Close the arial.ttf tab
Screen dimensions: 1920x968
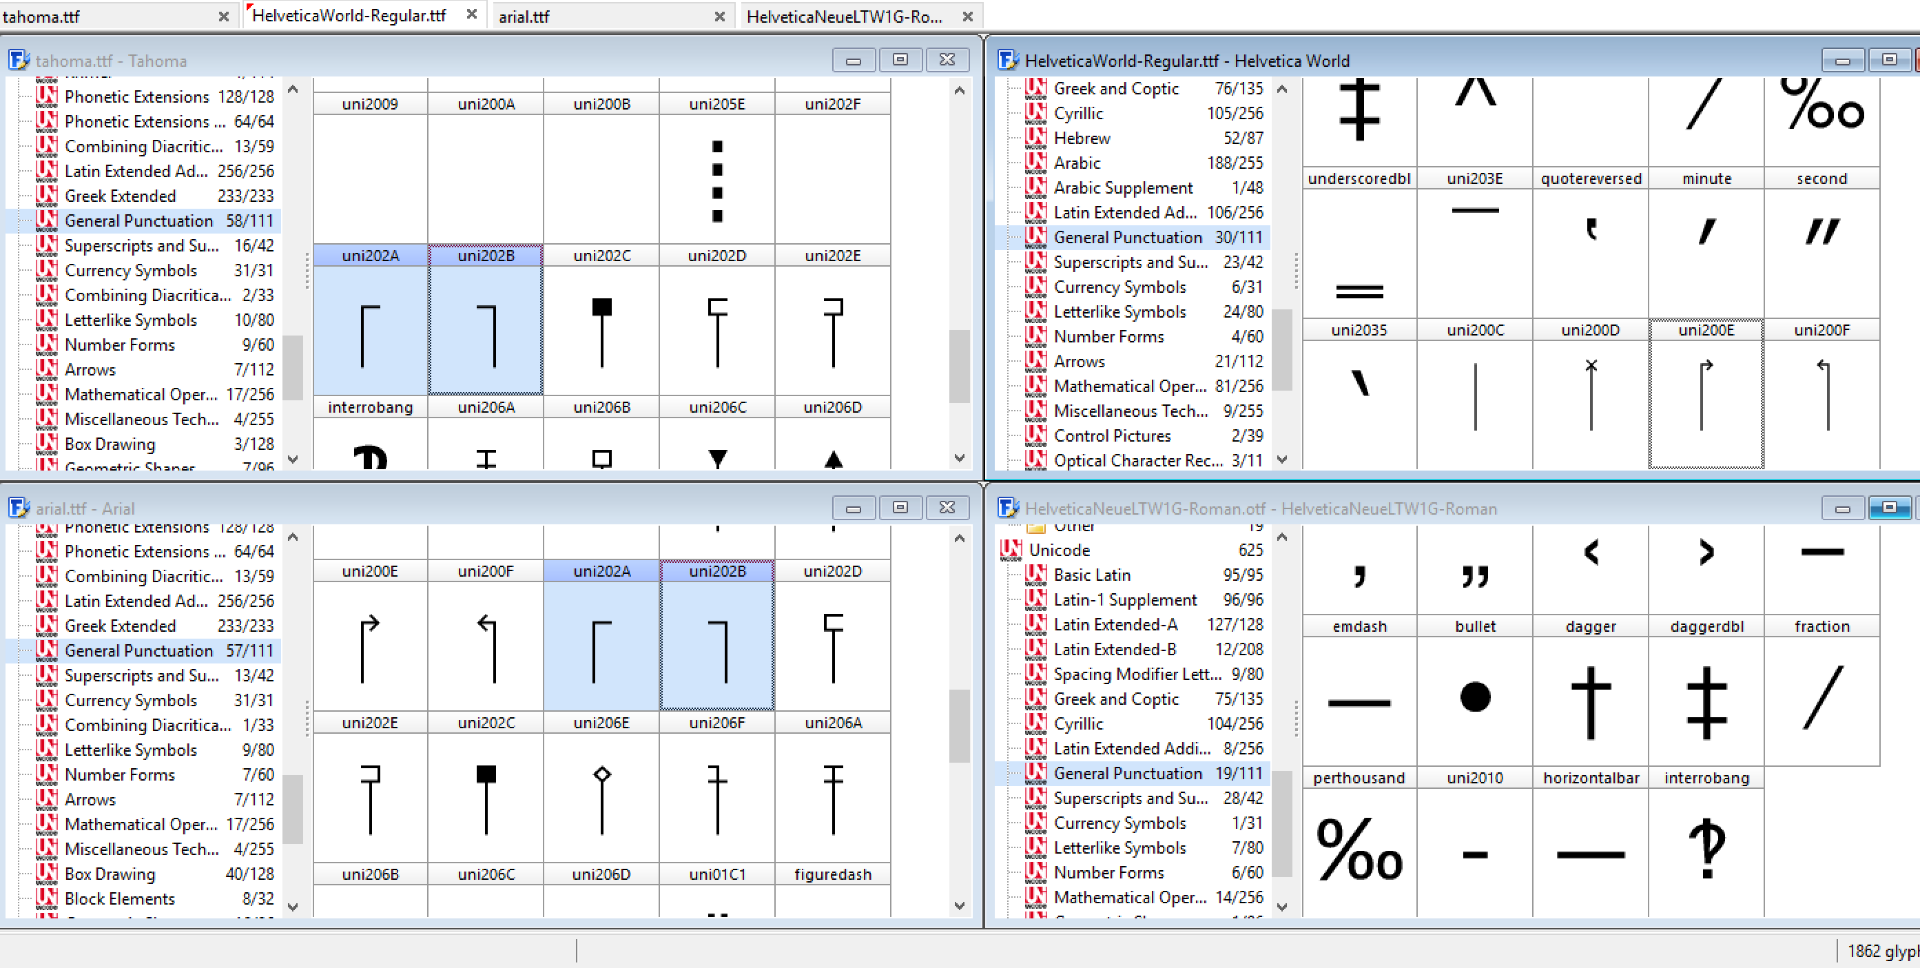[x=719, y=17]
